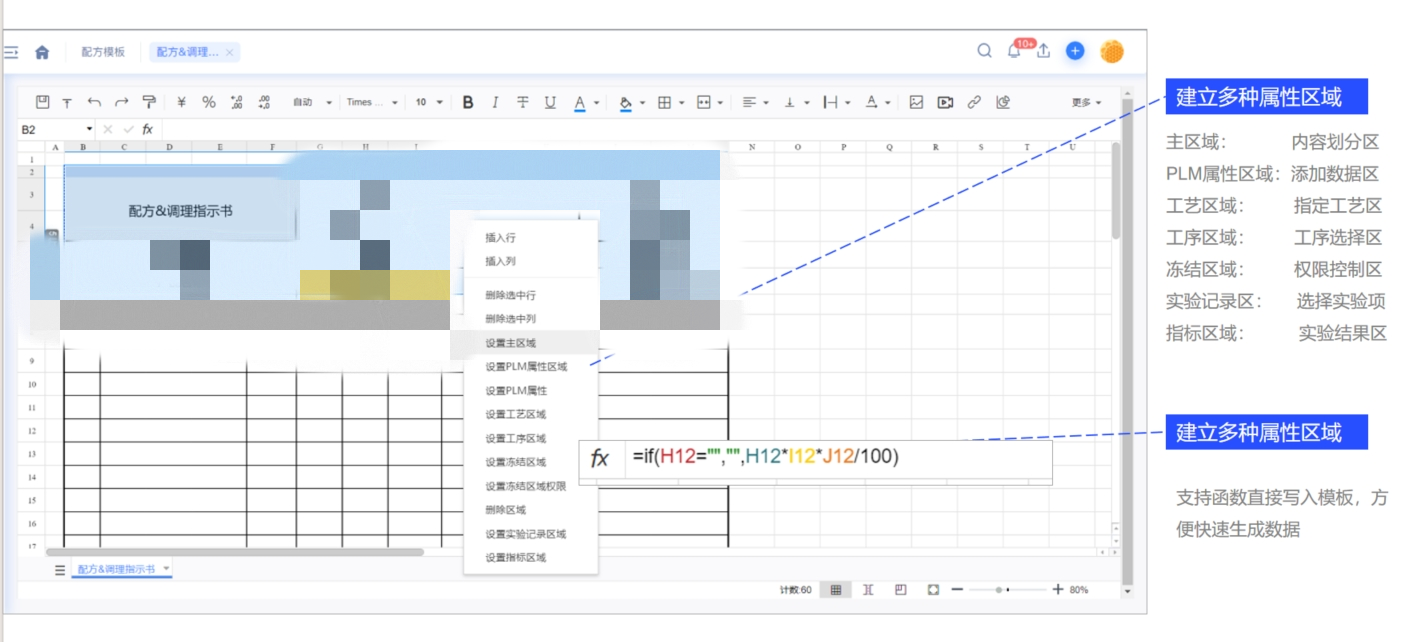This screenshot has height=642, width=1416.
Task: Choose 设置指标区域 menu item
Action: [x=515, y=557]
